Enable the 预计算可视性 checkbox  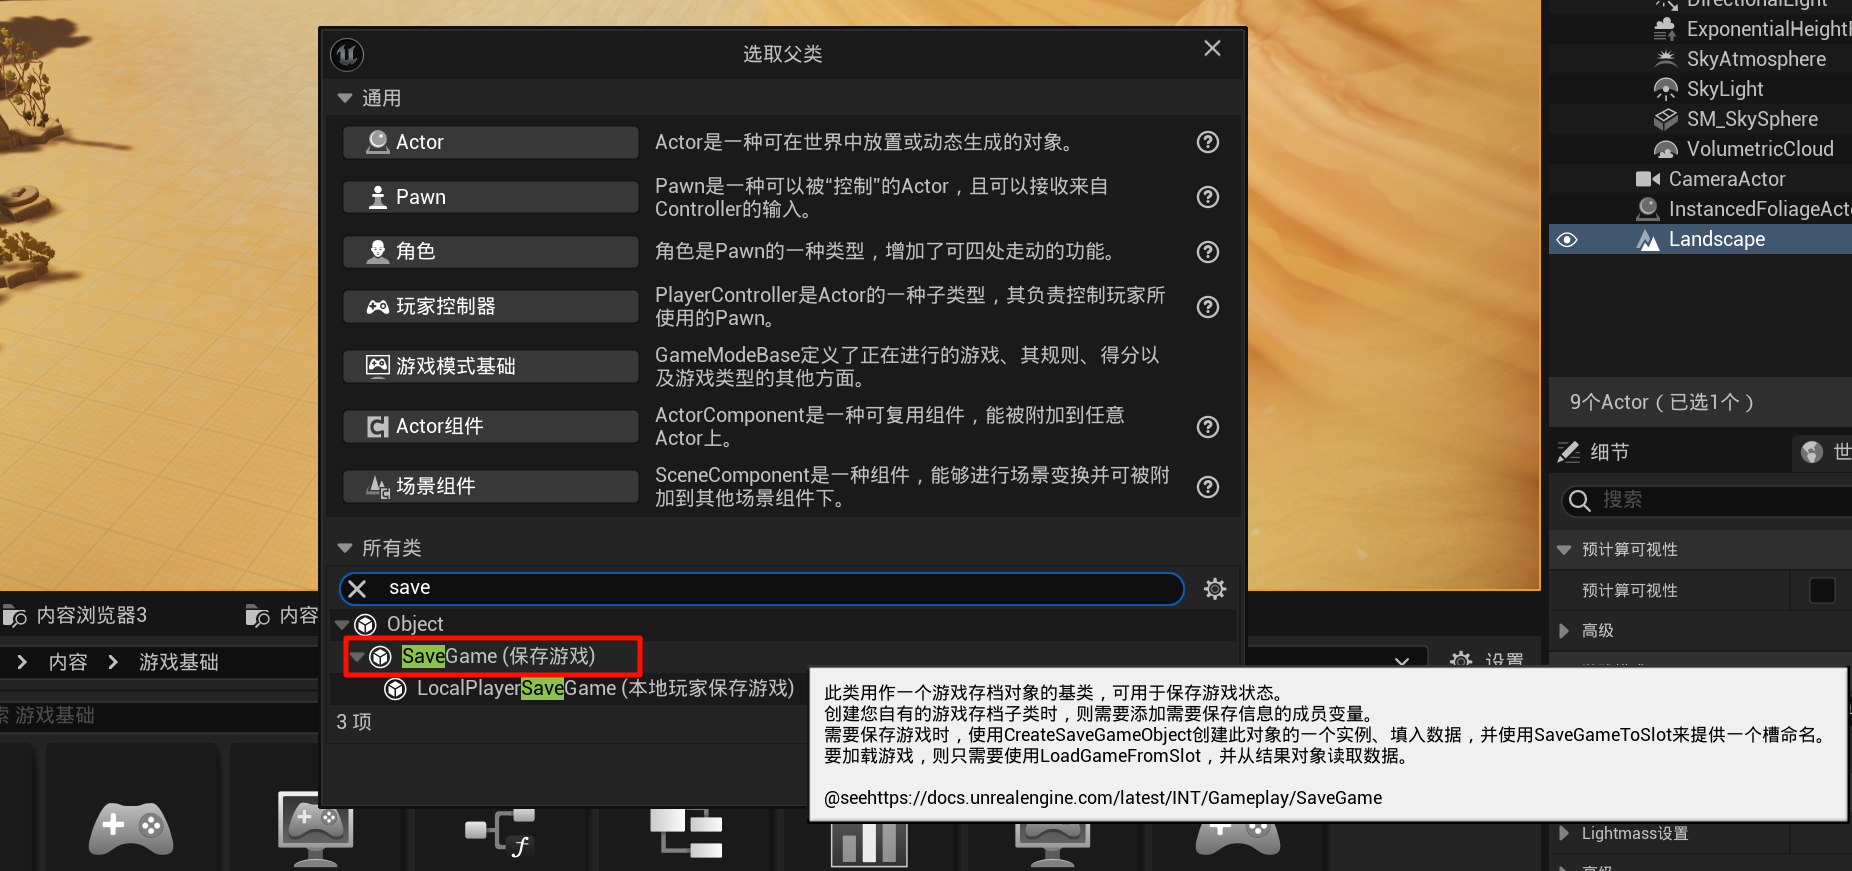(1821, 591)
